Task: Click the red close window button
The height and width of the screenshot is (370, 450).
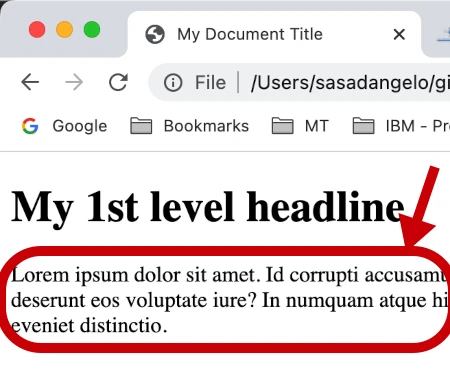Action: [37, 29]
